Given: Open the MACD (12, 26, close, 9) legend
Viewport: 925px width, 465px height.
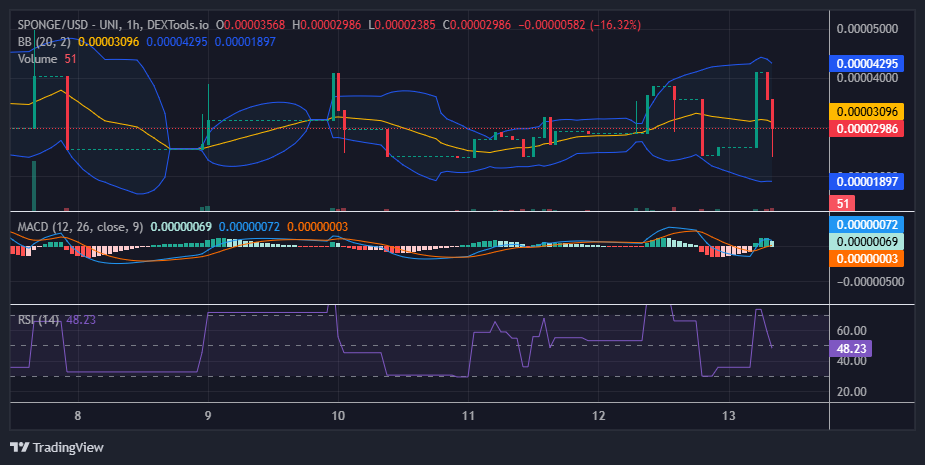Looking at the screenshot, I should coord(80,227).
